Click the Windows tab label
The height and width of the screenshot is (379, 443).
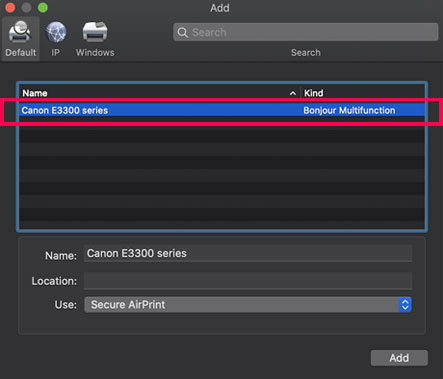[x=95, y=53]
